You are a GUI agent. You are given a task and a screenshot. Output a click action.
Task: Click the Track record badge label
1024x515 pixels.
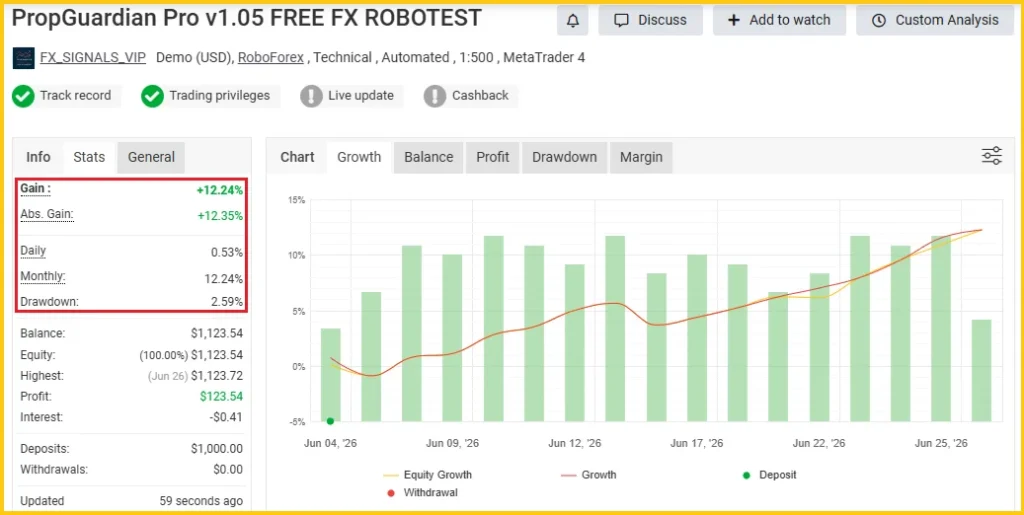coord(75,96)
